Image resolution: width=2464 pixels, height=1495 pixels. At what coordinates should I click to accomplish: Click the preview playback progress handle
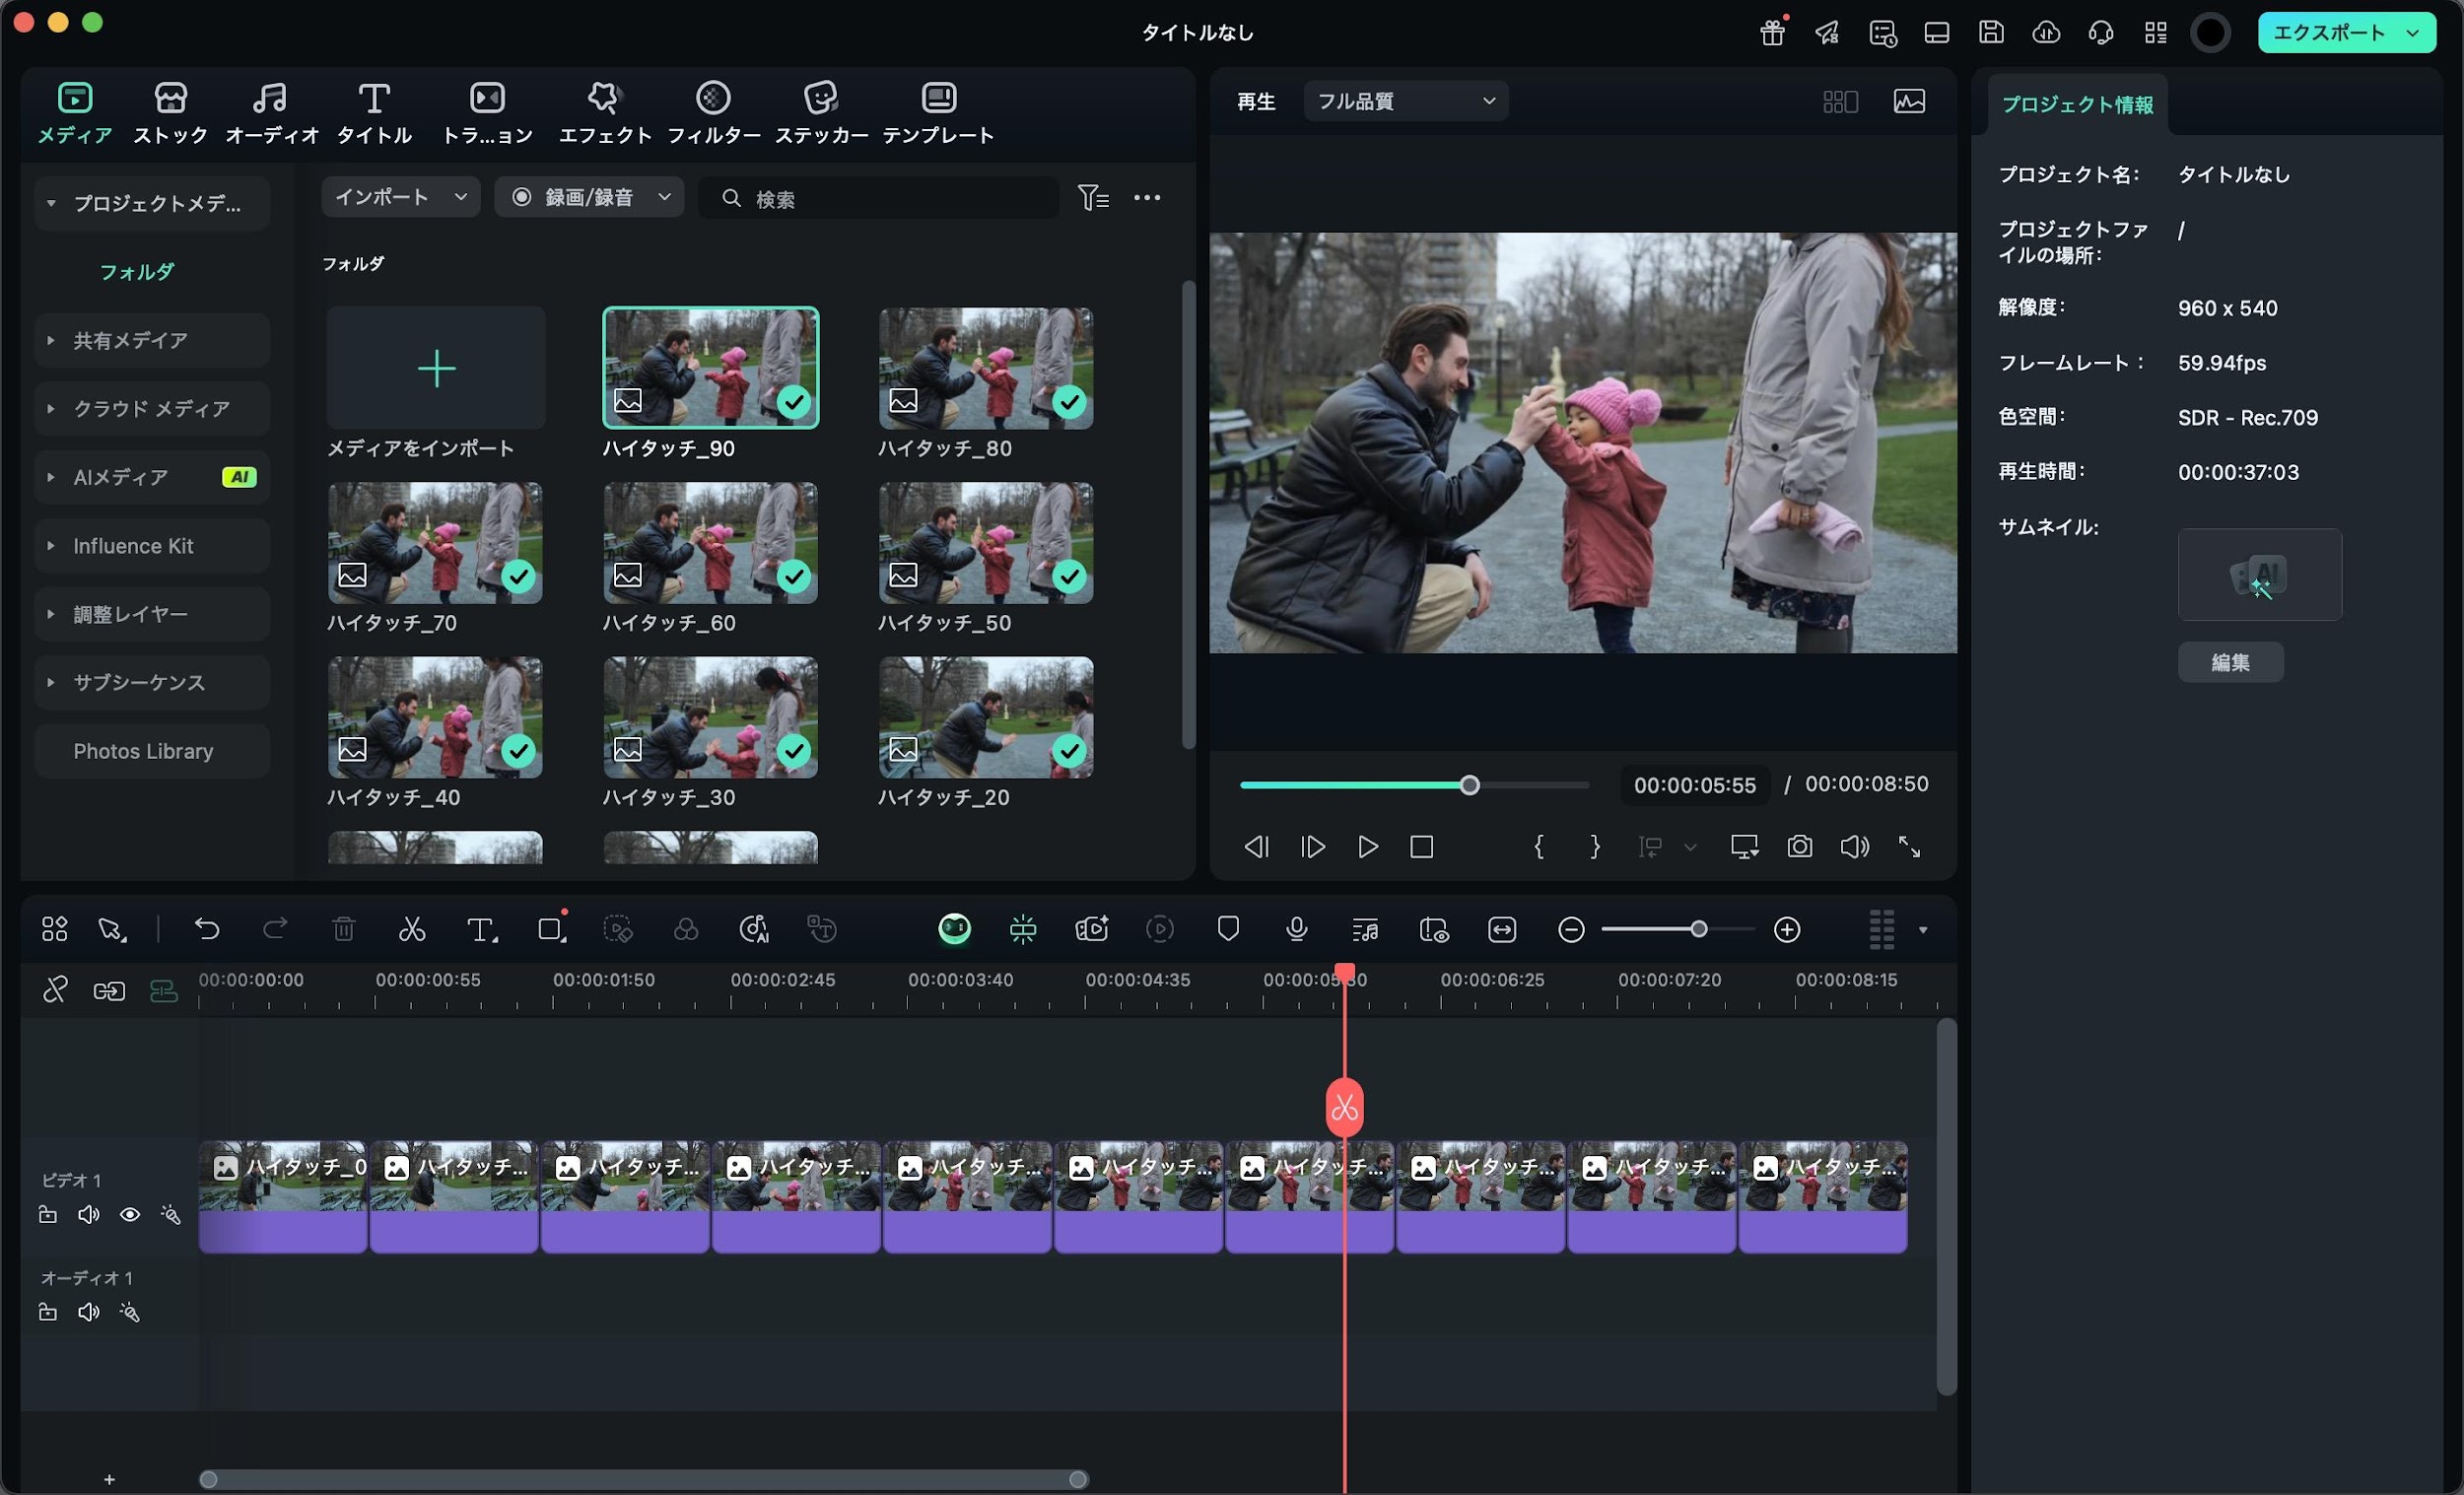coord(1469,785)
